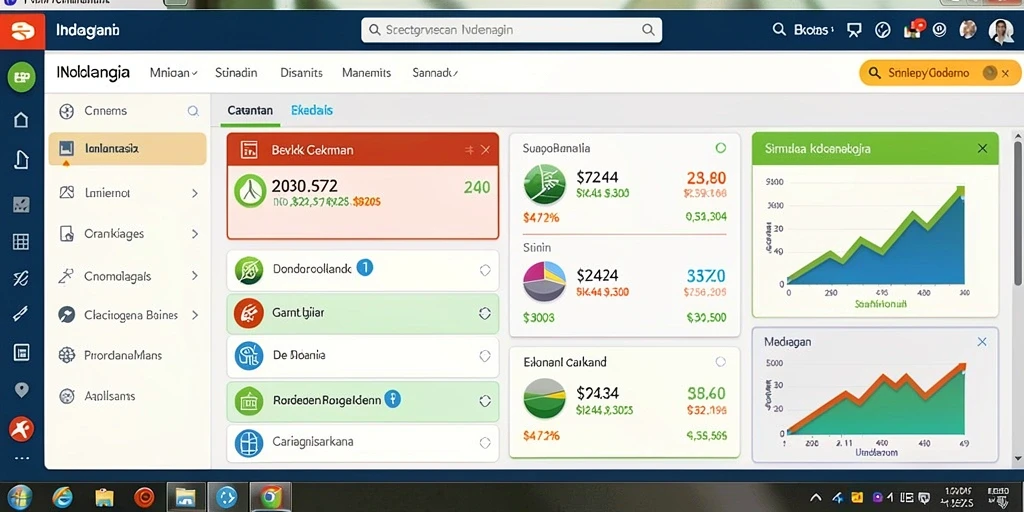Open the Manemits menu
The height and width of the screenshot is (512, 1024).
click(366, 73)
